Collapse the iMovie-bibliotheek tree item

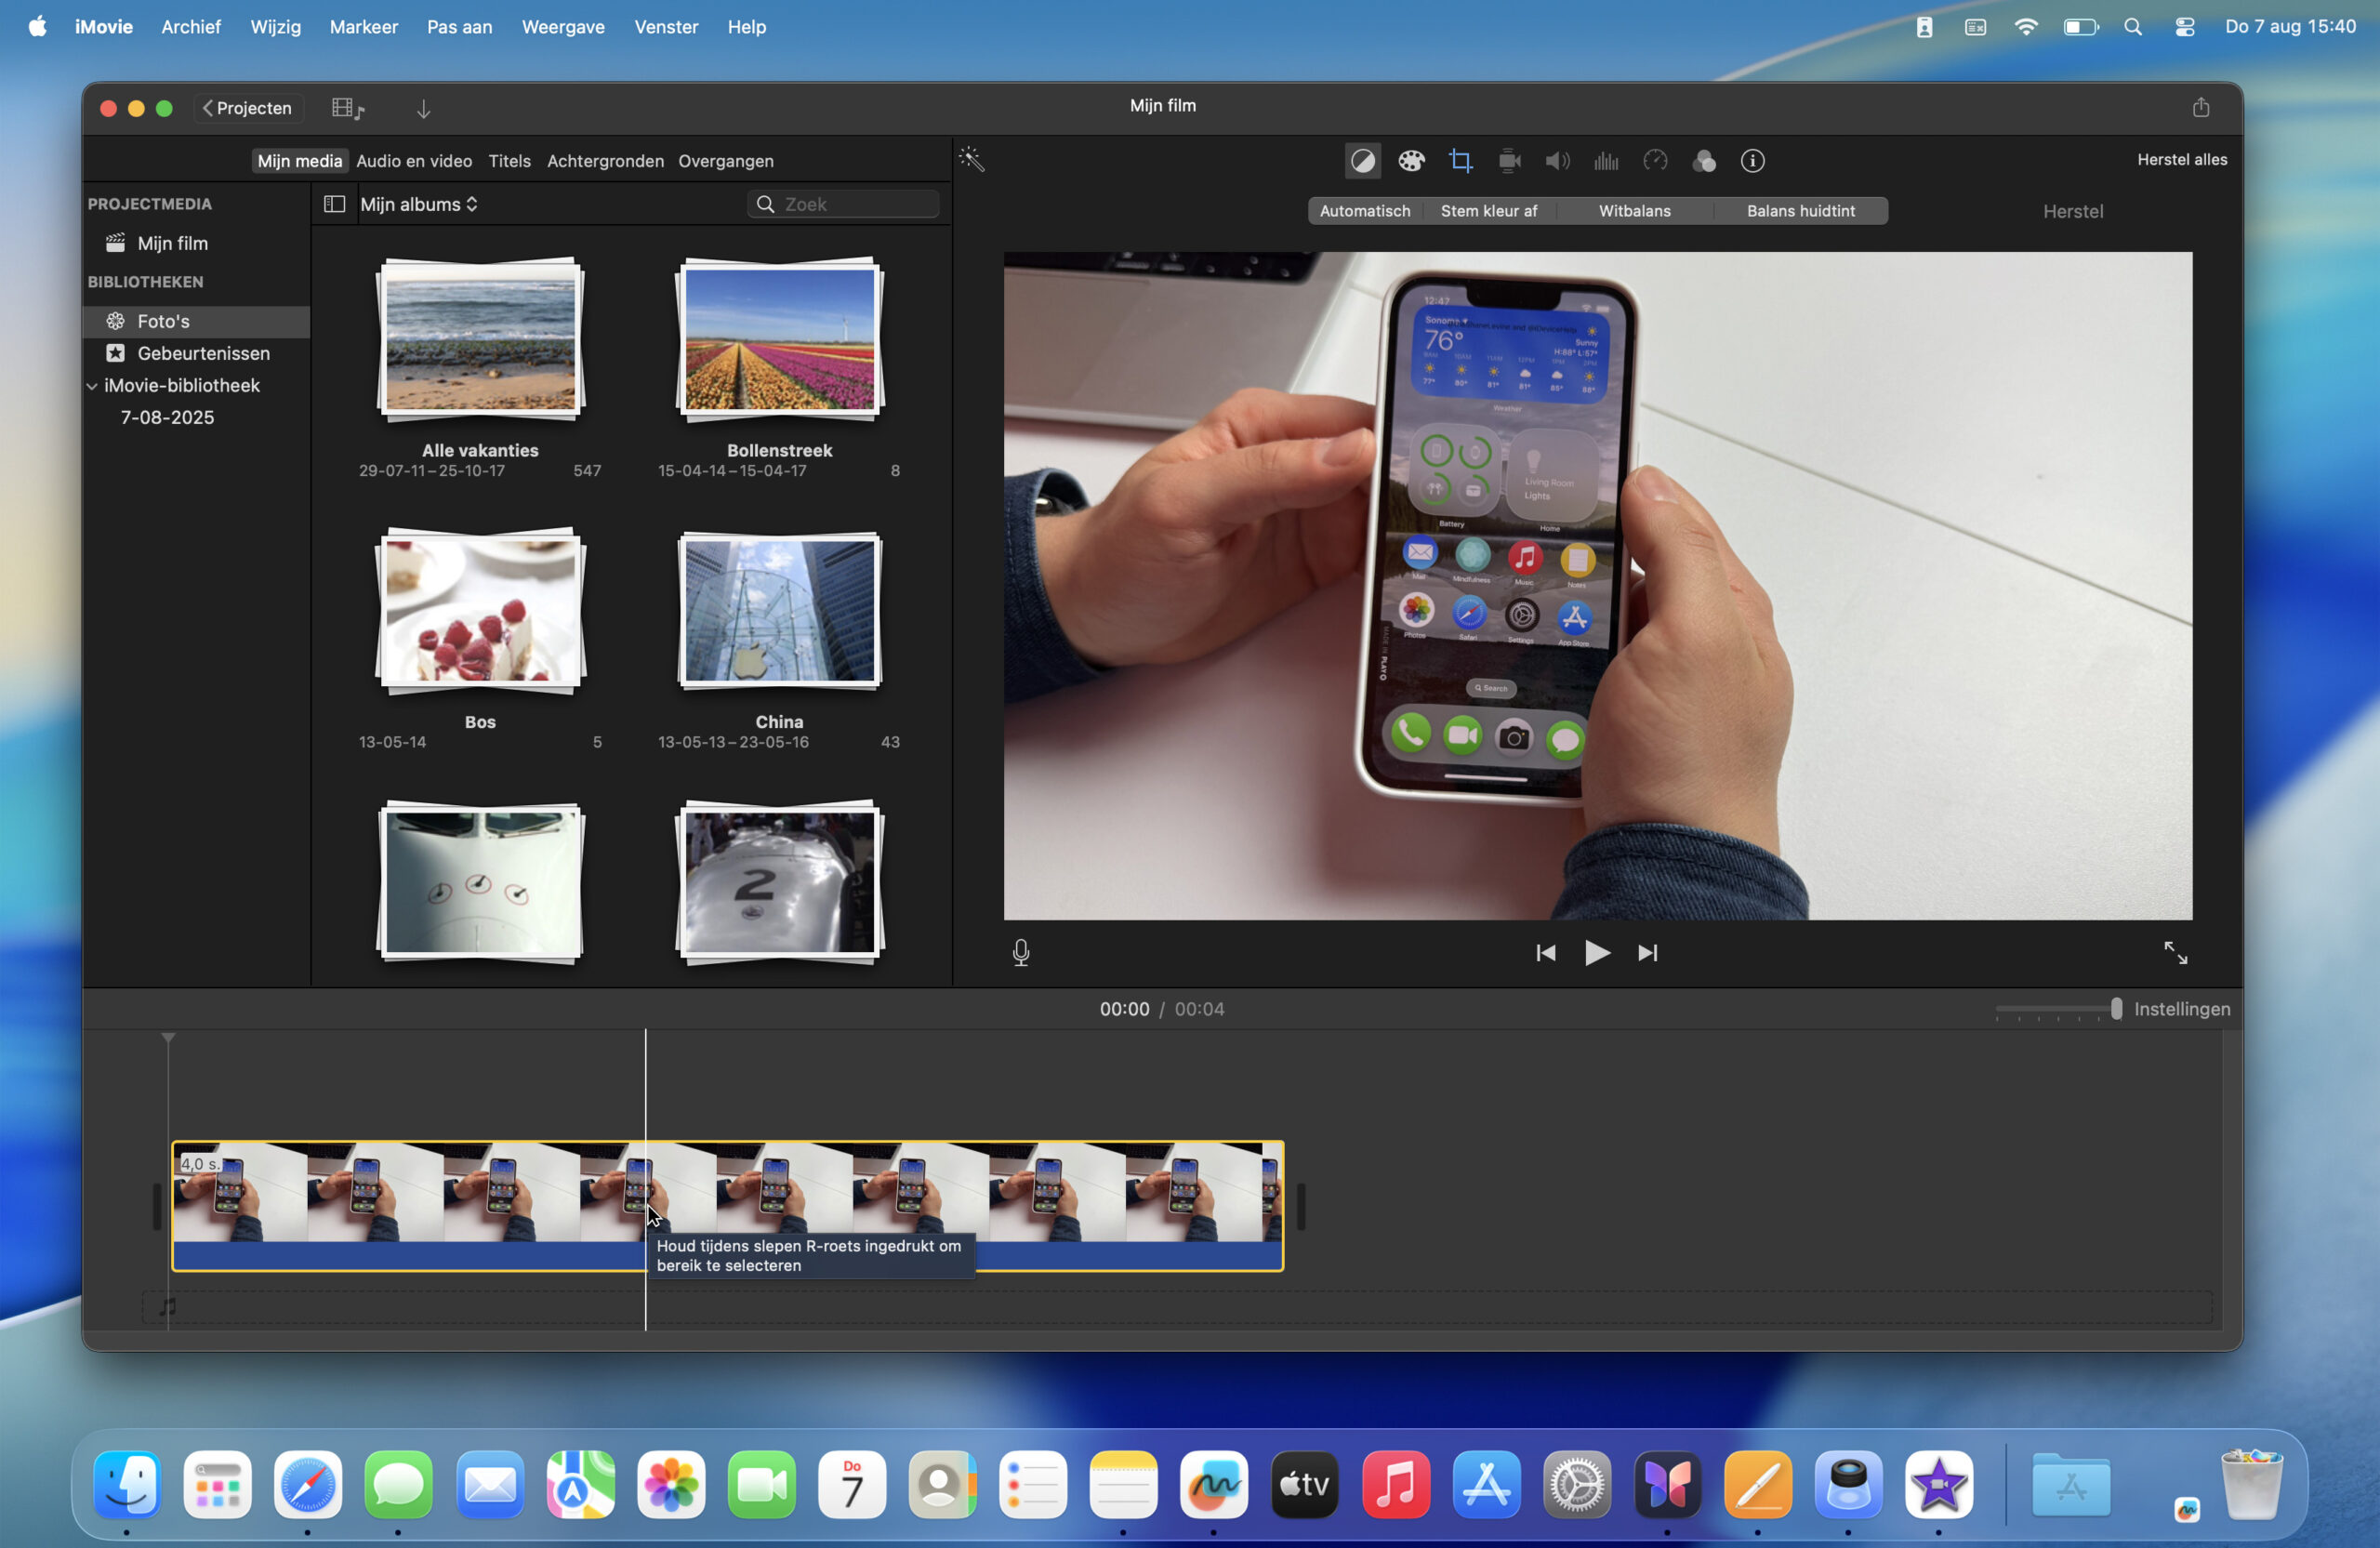tap(92, 386)
